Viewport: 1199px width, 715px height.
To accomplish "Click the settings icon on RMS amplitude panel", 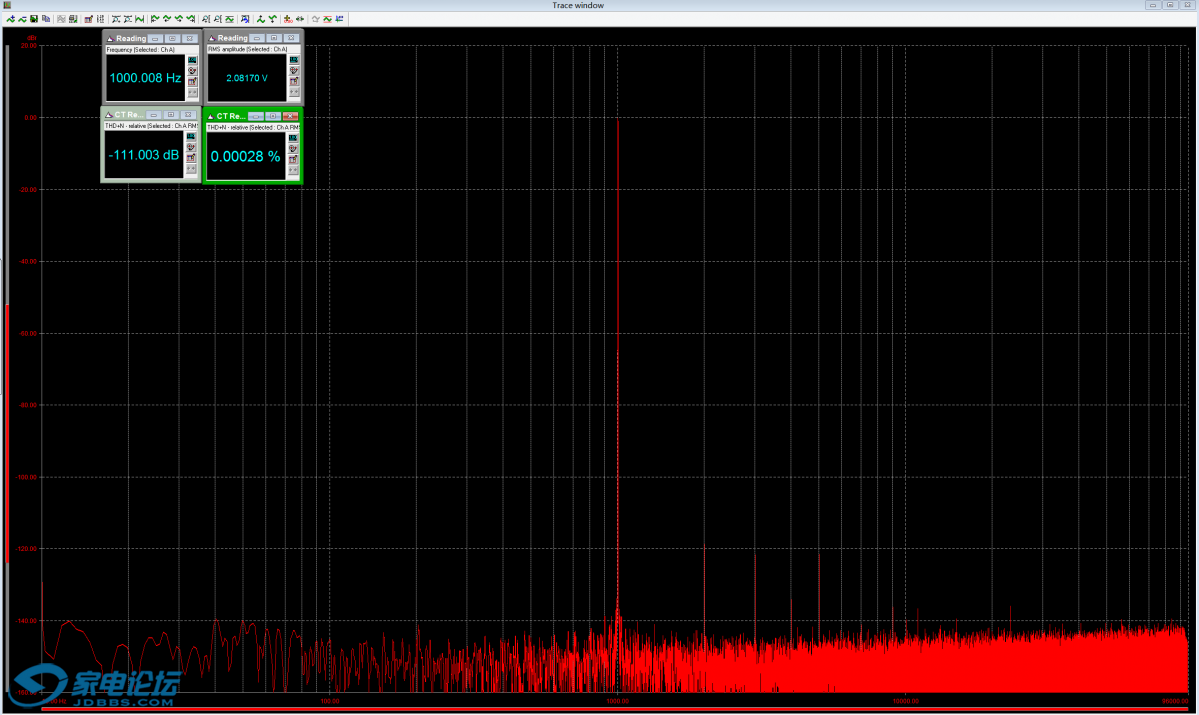I will click(292, 70).
